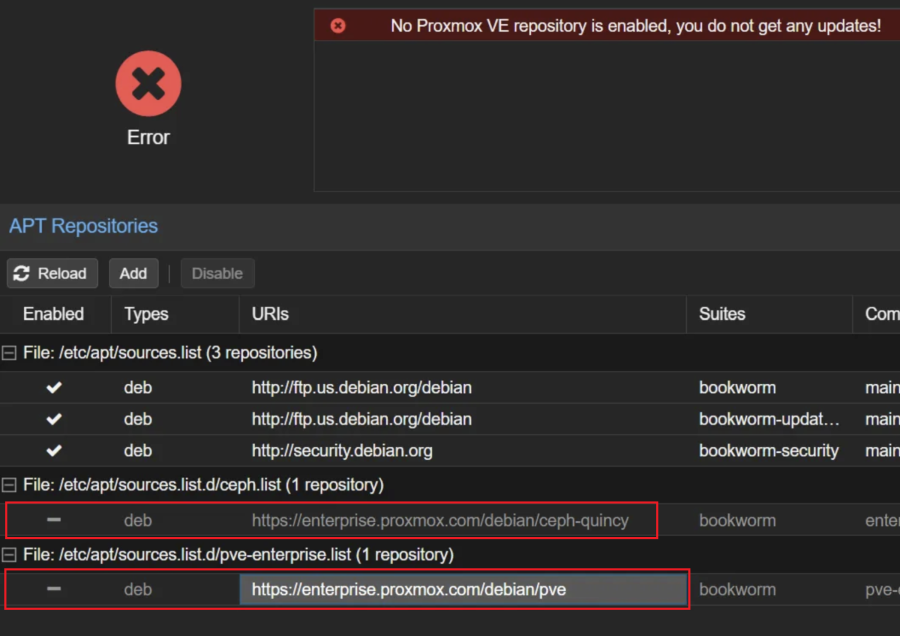Screen dimensions: 900x636
Task: Click the Add repository button
Action: (133, 273)
